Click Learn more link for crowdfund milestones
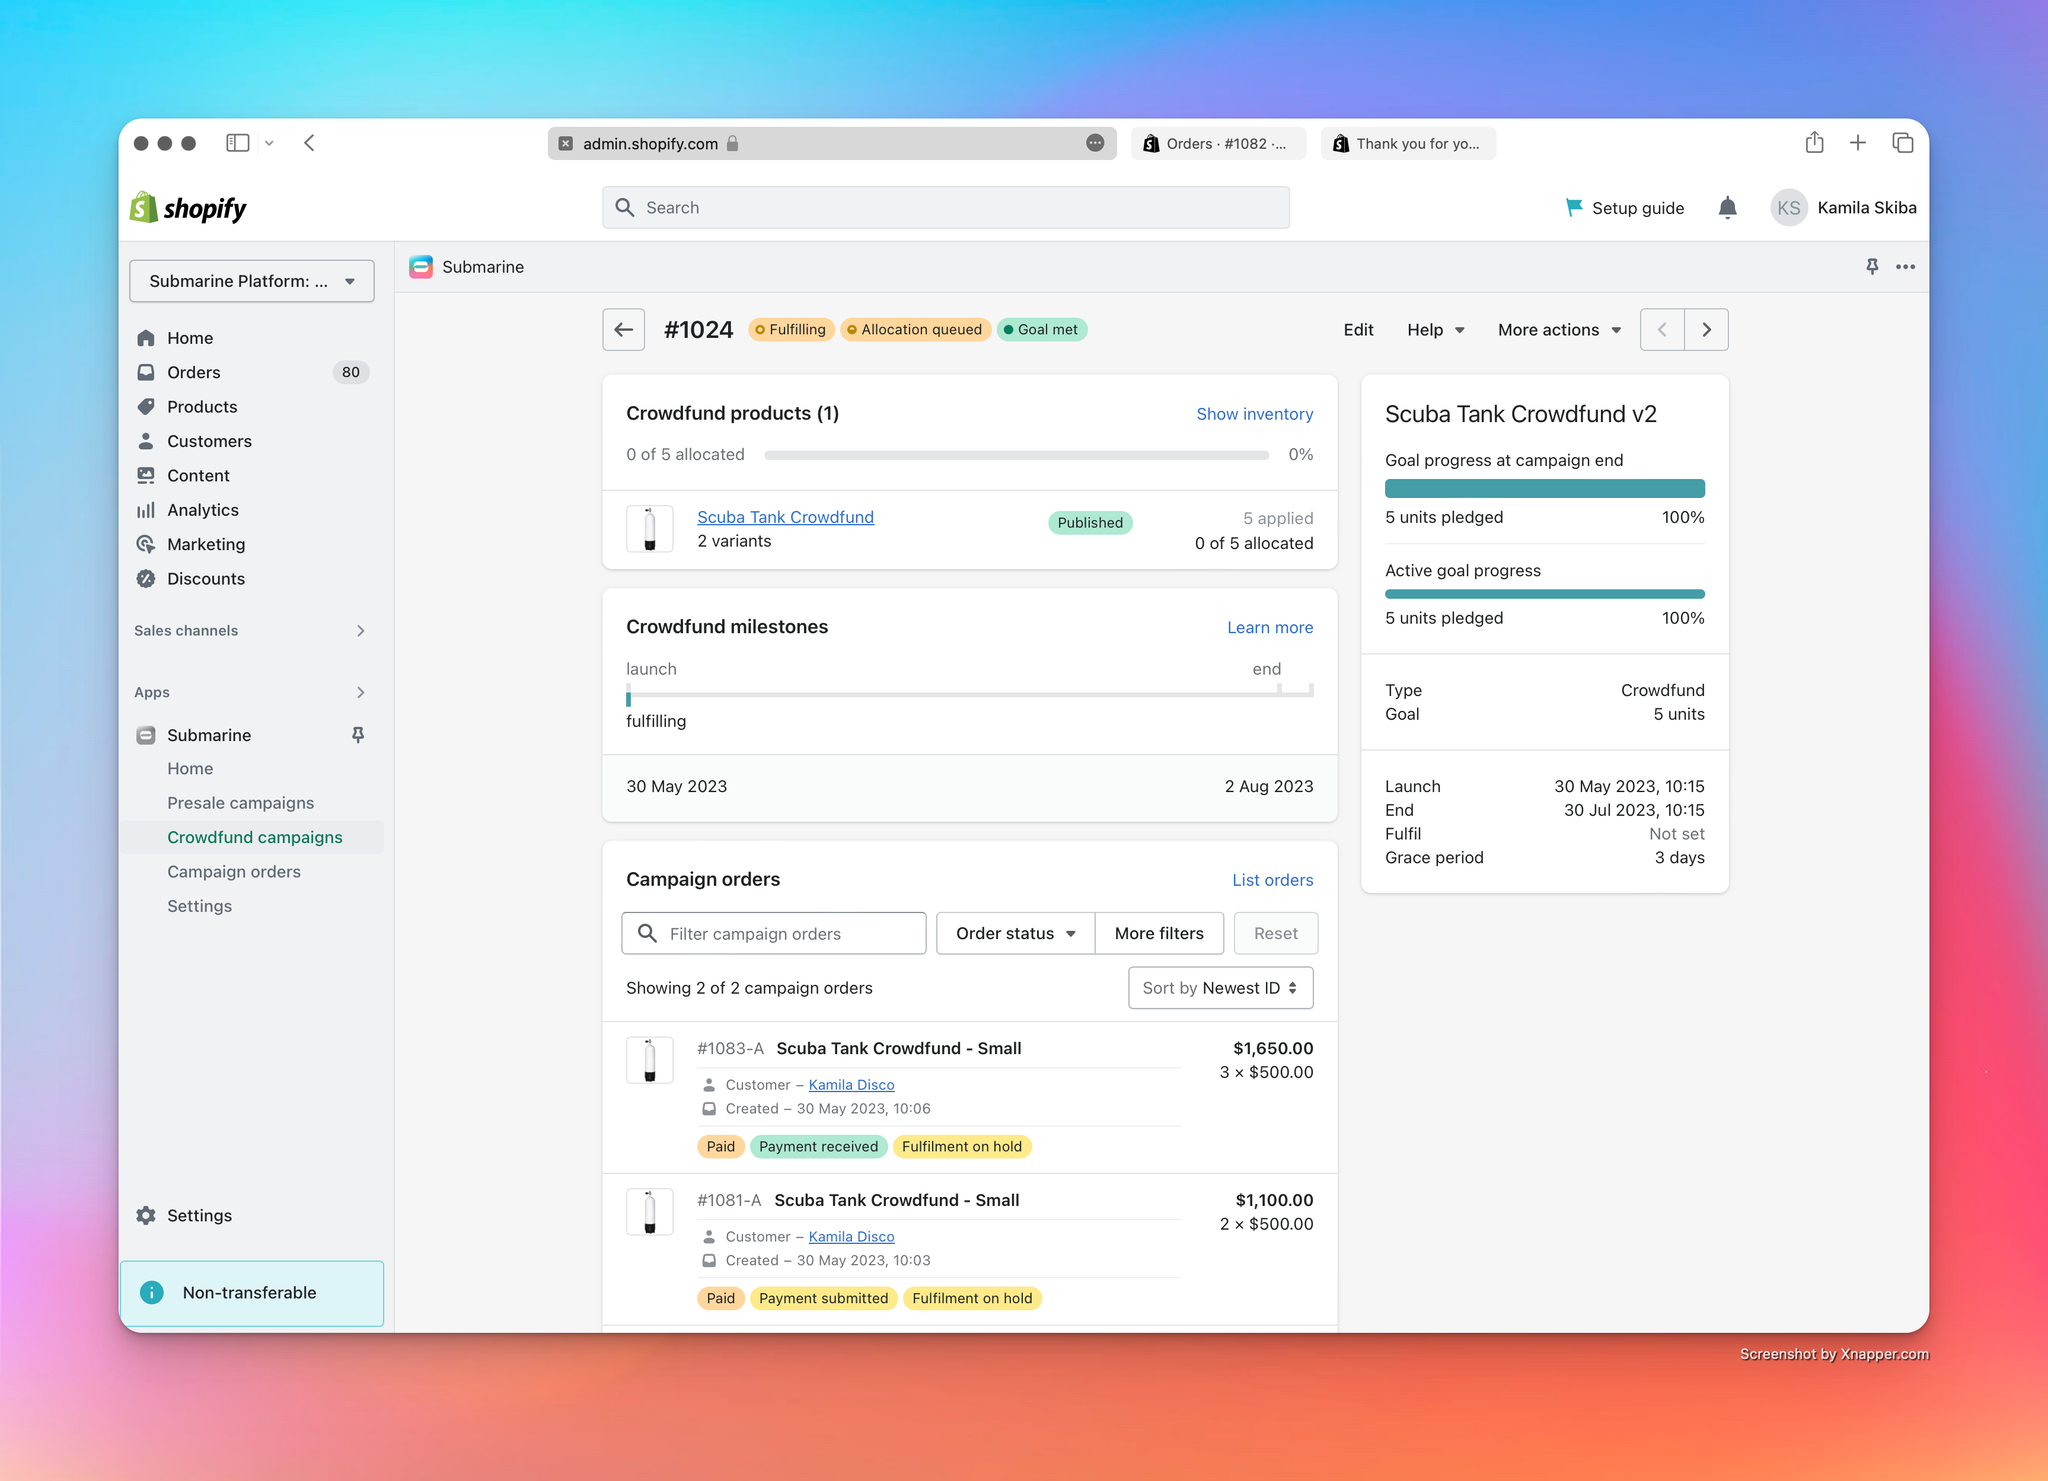This screenshot has height=1481, width=2048. point(1270,625)
